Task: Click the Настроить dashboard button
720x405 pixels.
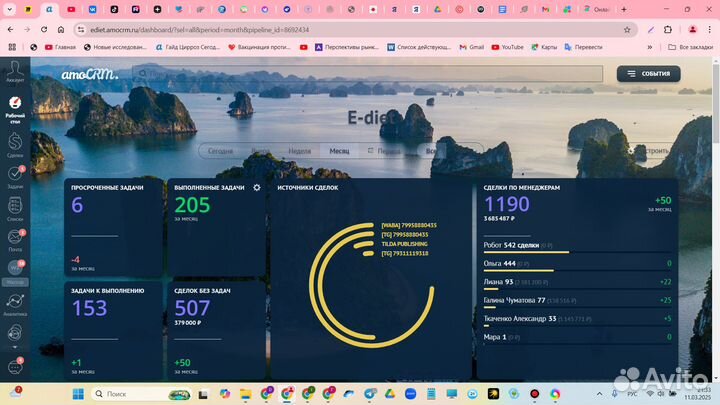Action: tap(651, 151)
